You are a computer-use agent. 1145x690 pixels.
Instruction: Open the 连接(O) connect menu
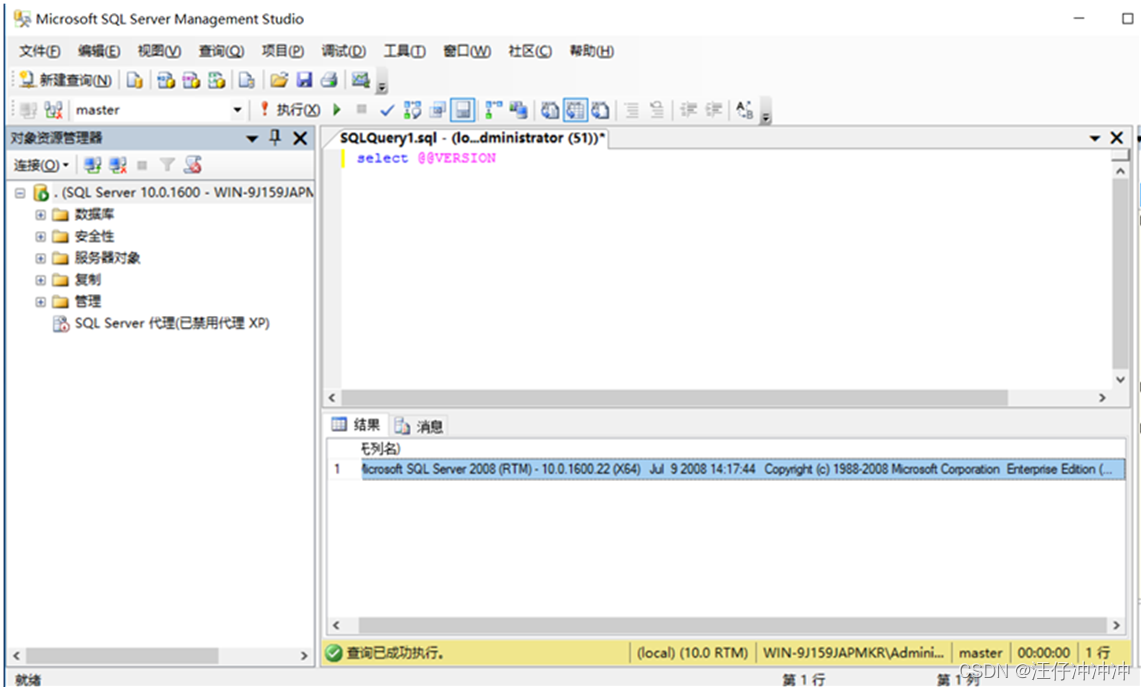pos(38,165)
